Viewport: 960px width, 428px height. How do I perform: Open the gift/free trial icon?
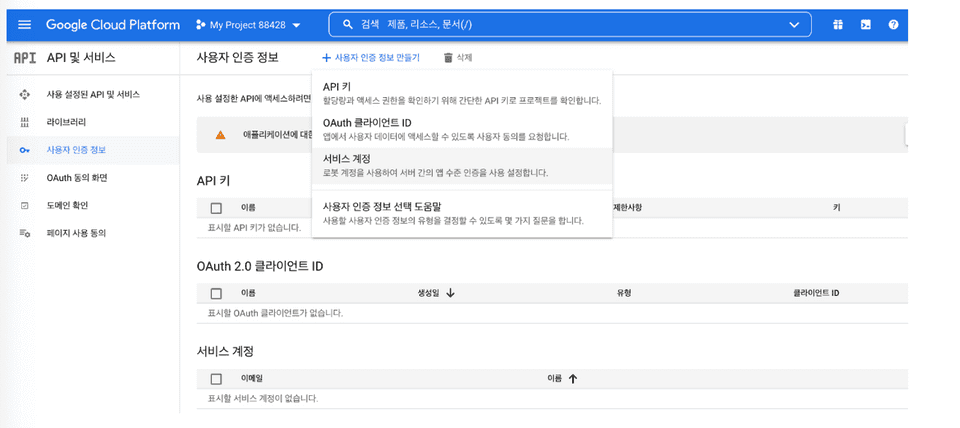[x=838, y=25]
